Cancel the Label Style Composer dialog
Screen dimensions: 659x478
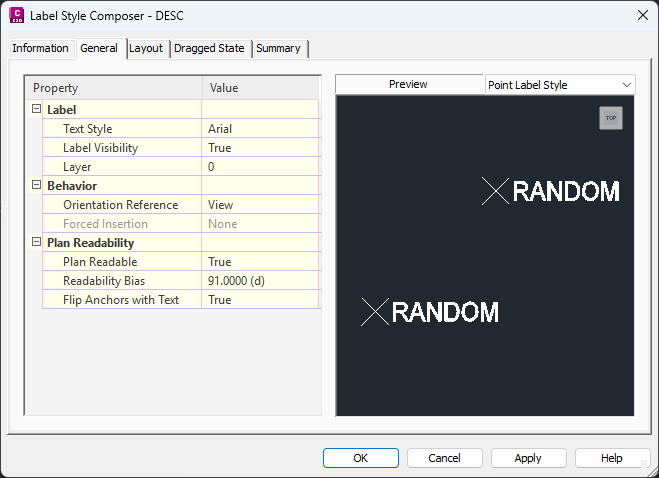point(444,458)
